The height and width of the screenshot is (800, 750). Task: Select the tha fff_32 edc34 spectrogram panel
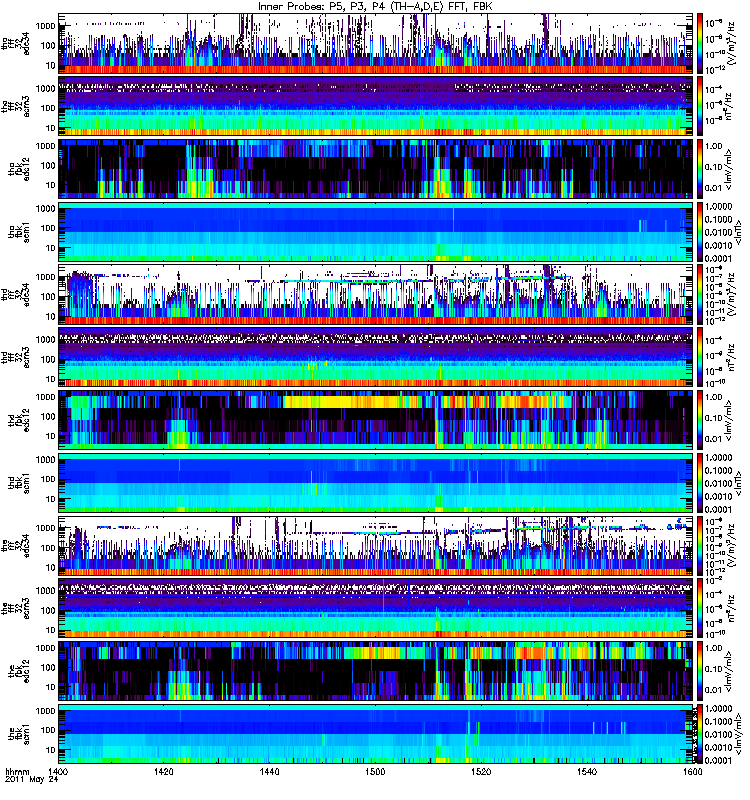point(375,44)
